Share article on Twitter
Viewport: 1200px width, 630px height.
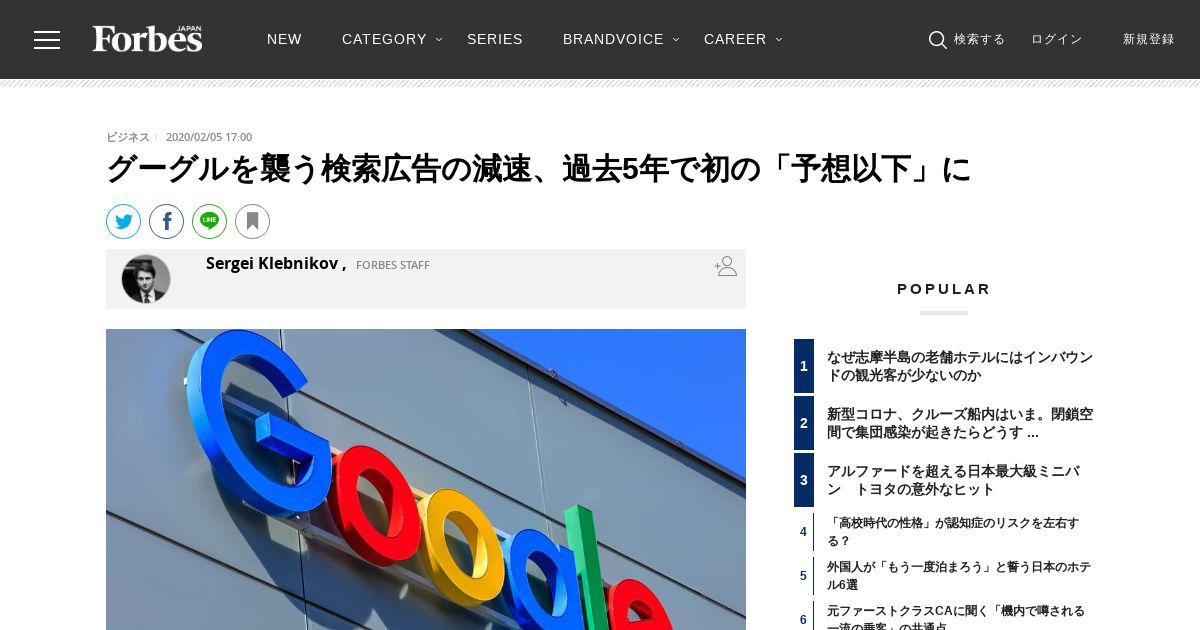pyautogui.click(x=124, y=222)
